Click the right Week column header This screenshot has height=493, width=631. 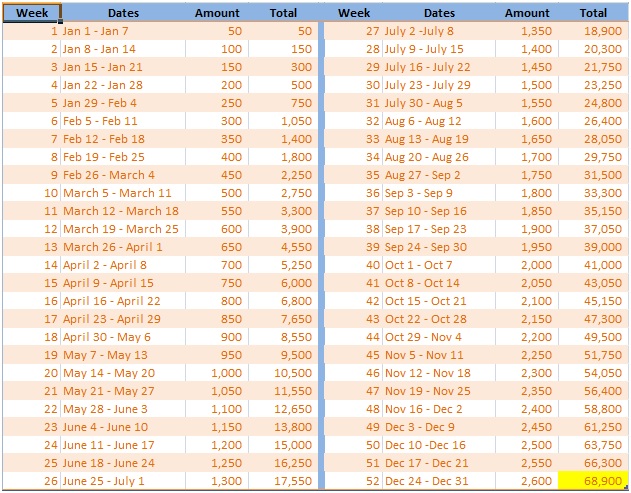[354, 13]
